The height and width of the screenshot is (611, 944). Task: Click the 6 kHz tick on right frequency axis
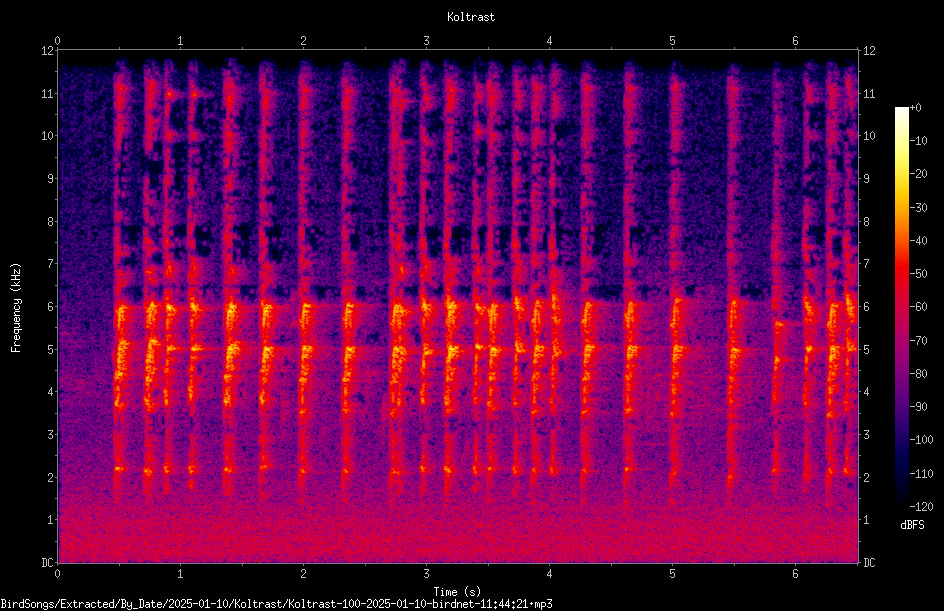[x=866, y=307]
